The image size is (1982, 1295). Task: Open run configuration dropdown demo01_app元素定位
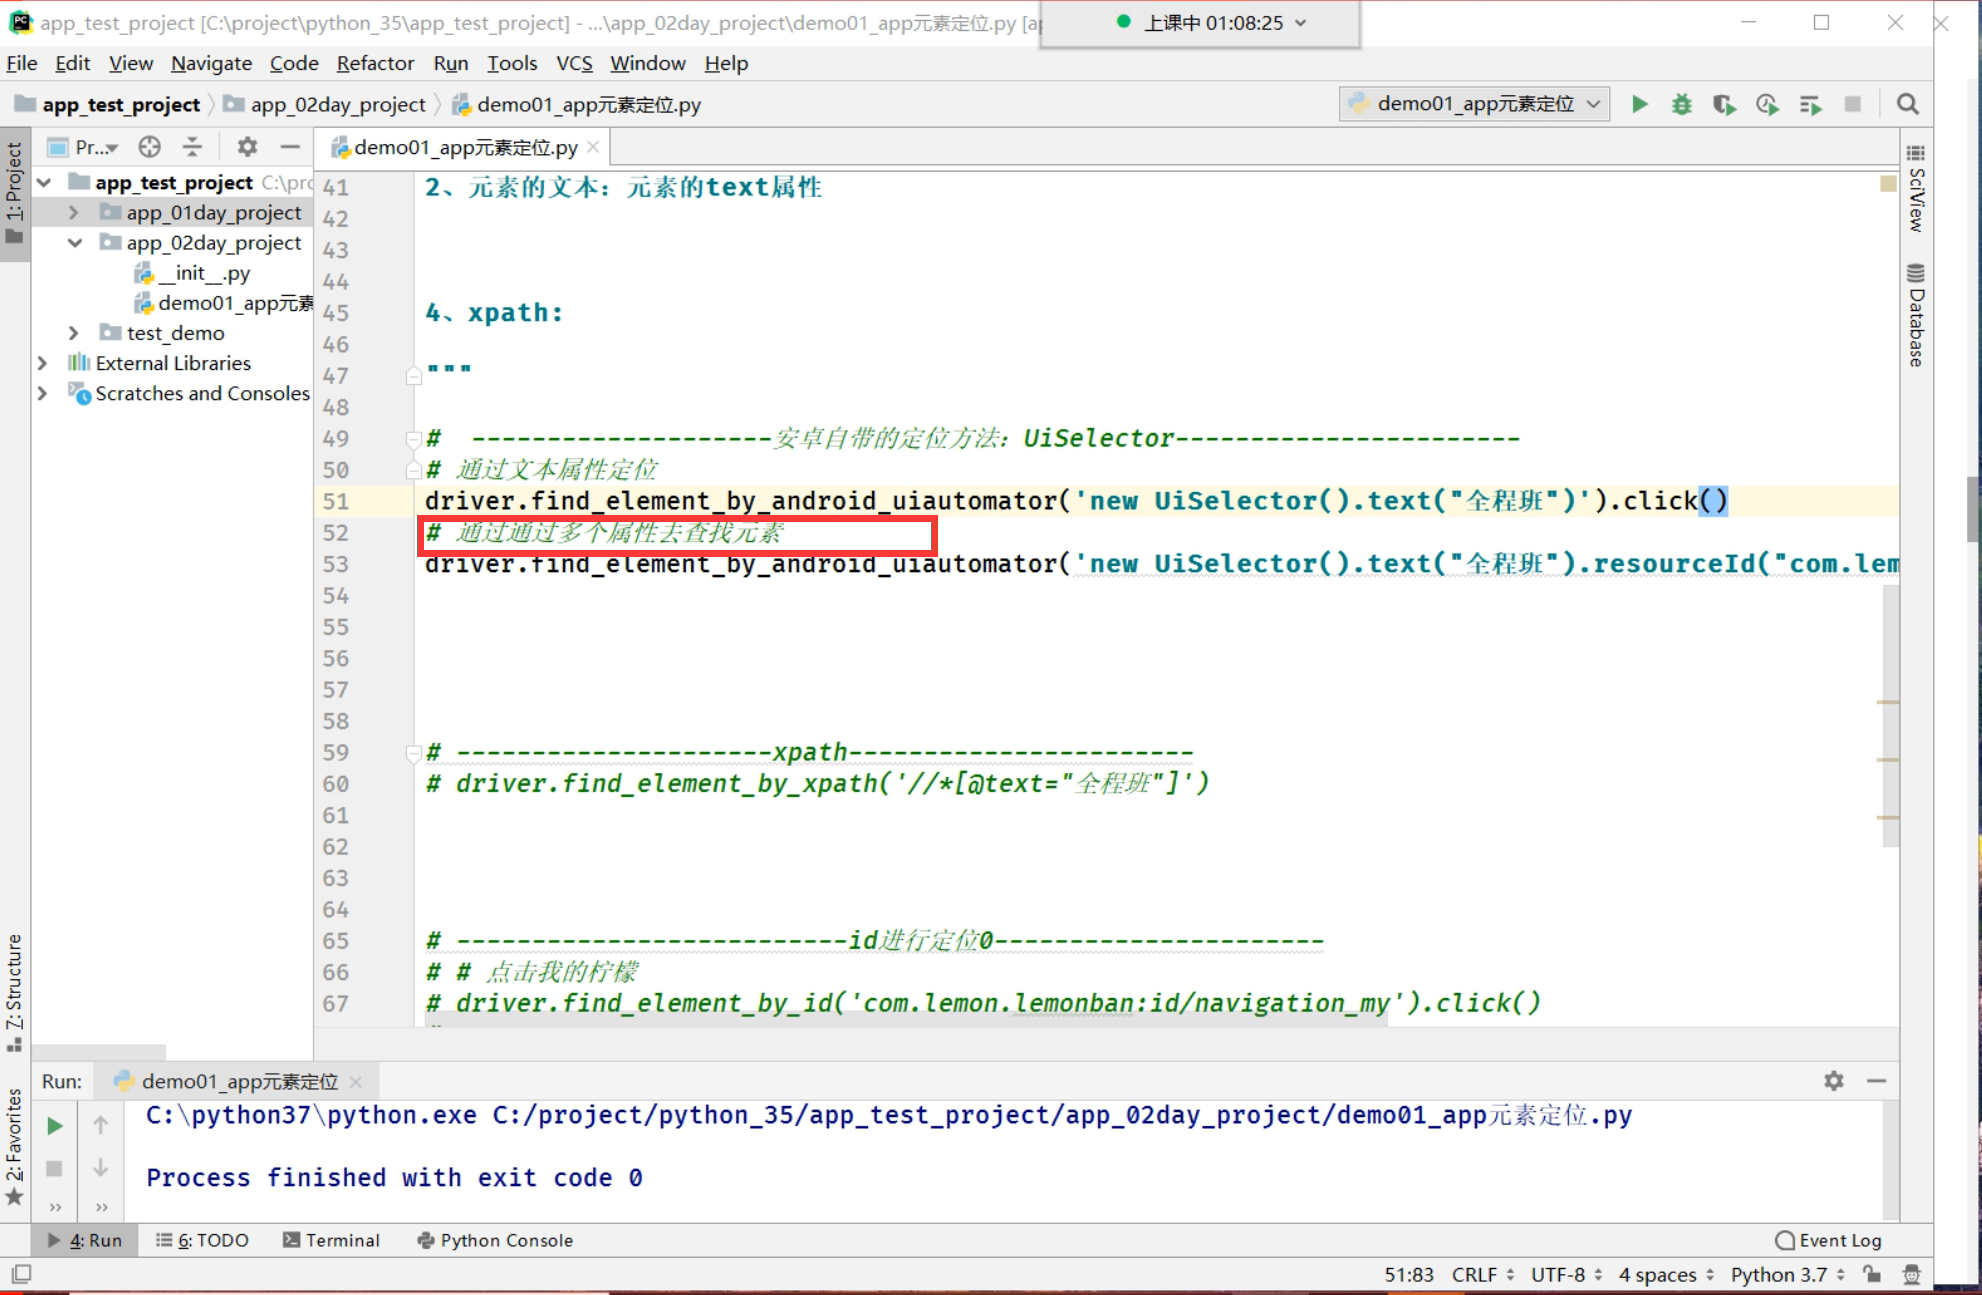[x=1474, y=104]
